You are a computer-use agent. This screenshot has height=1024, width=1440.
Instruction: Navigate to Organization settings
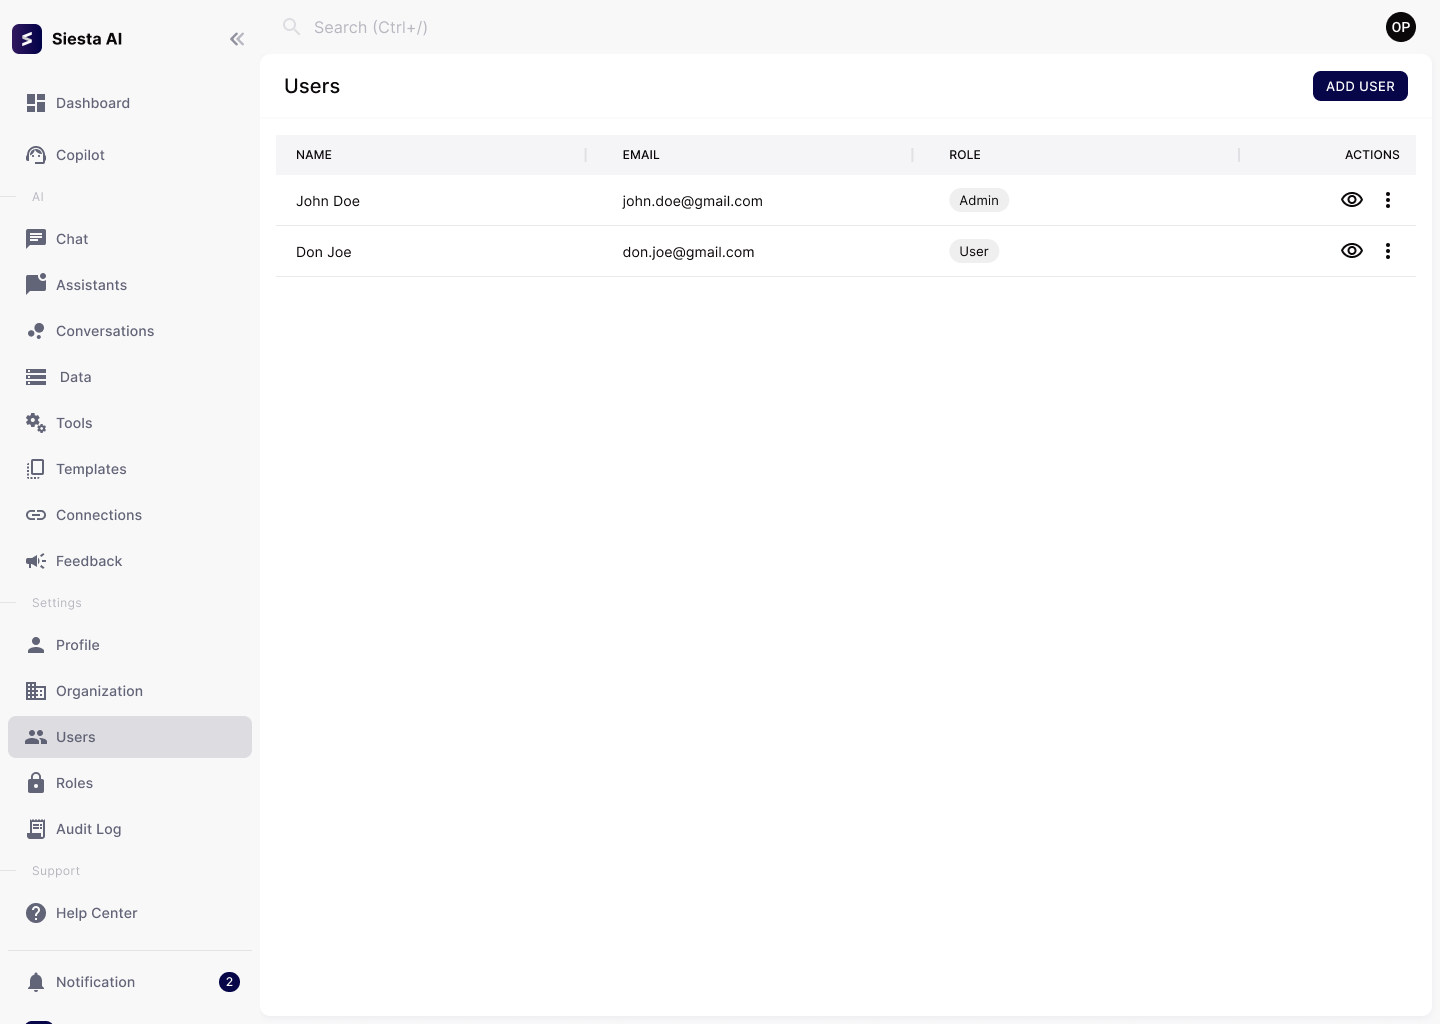coord(99,691)
